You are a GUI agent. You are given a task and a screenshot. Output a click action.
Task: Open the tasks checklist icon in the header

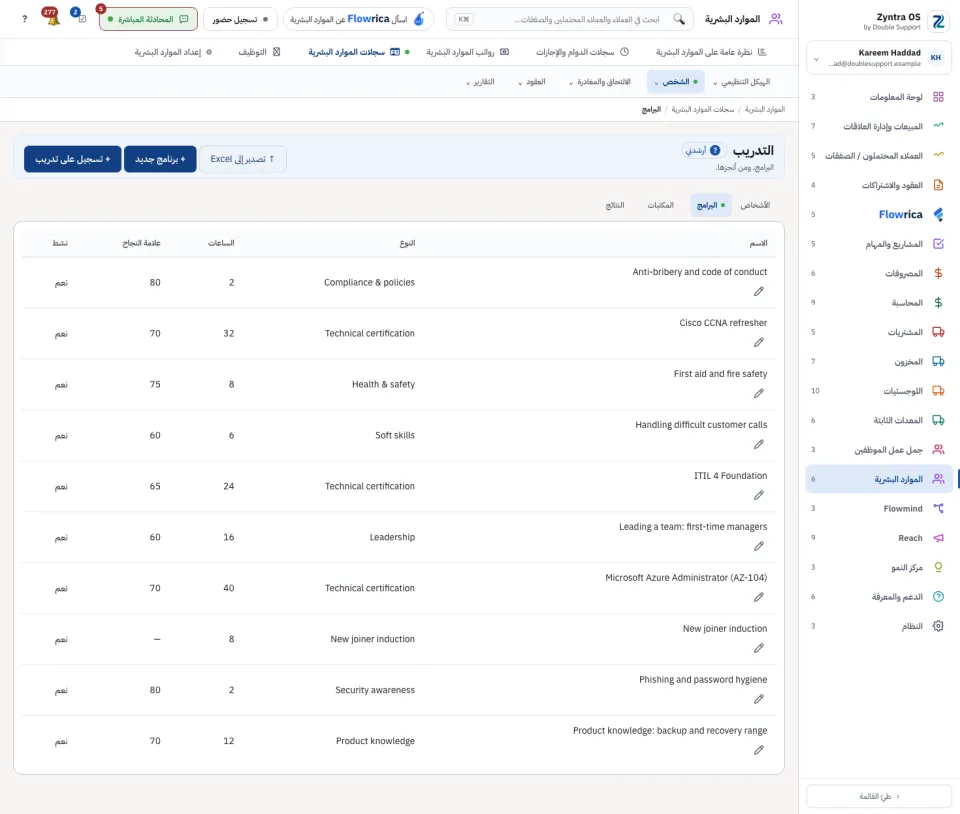(x=80, y=17)
